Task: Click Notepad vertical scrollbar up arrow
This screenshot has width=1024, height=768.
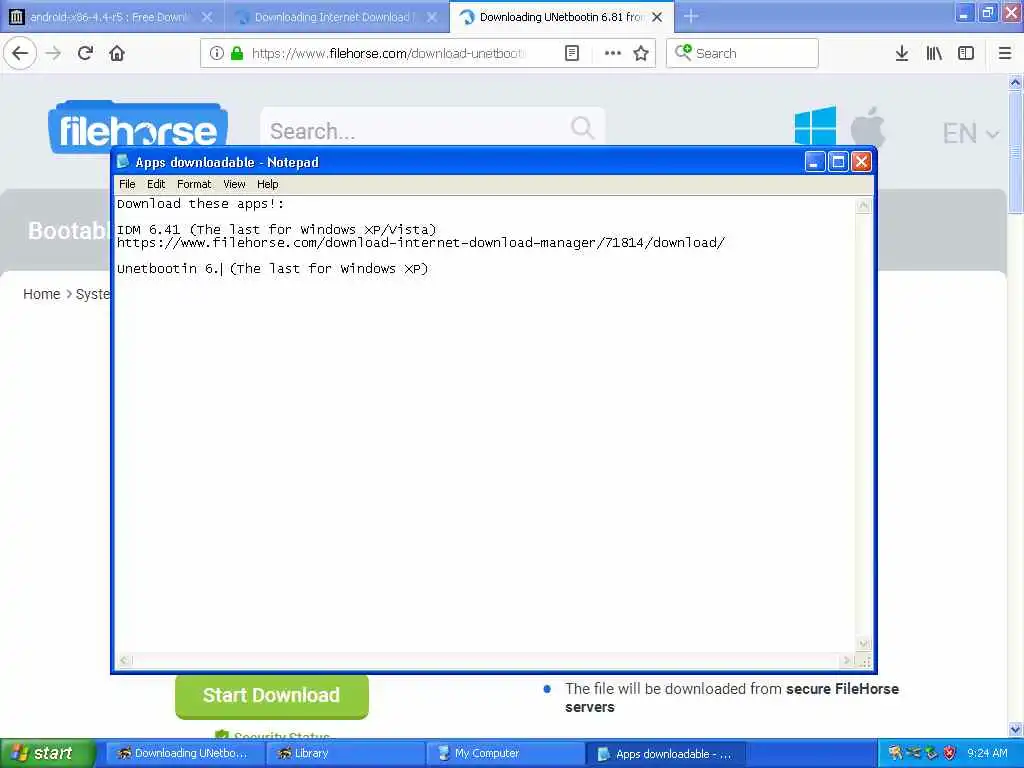Action: coord(863,206)
